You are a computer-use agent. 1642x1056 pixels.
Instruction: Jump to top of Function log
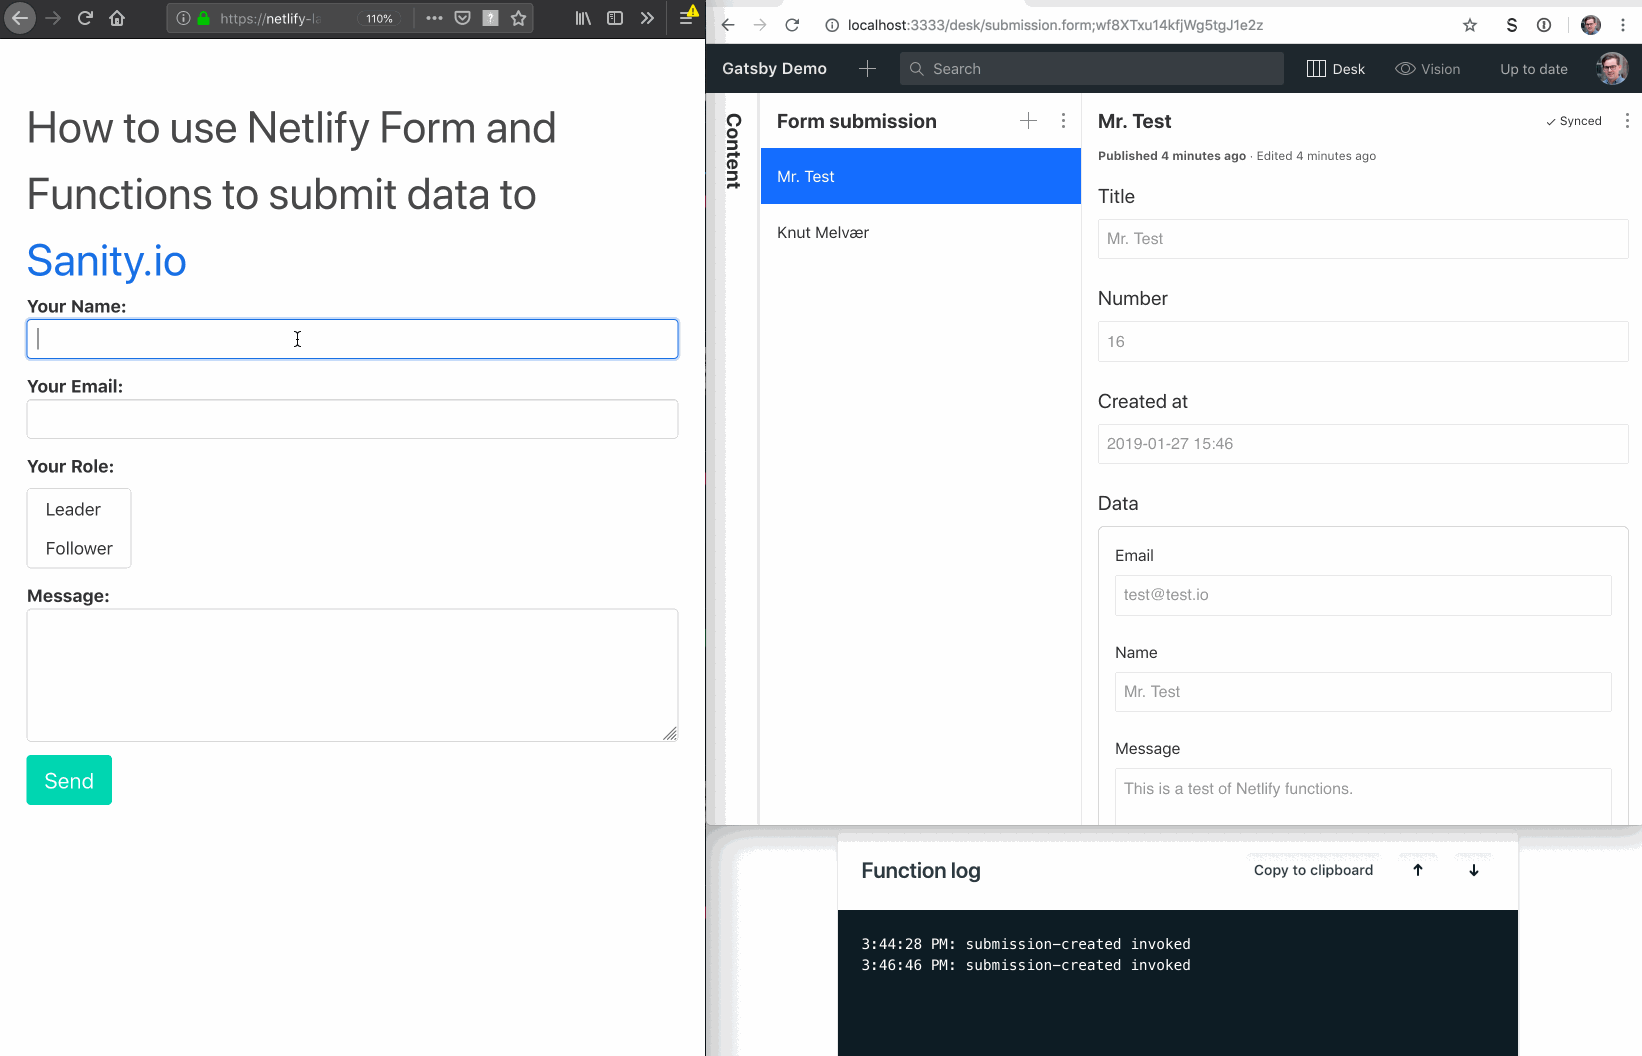click(1418, 870)
